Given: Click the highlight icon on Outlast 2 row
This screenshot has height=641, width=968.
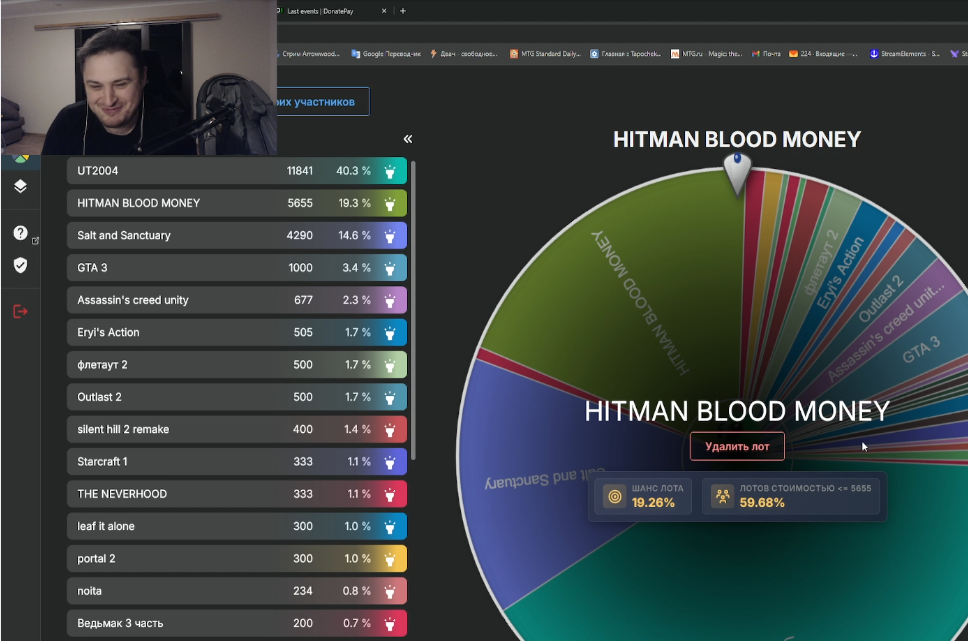Looking at the screenshot, I should coord(390,397).
